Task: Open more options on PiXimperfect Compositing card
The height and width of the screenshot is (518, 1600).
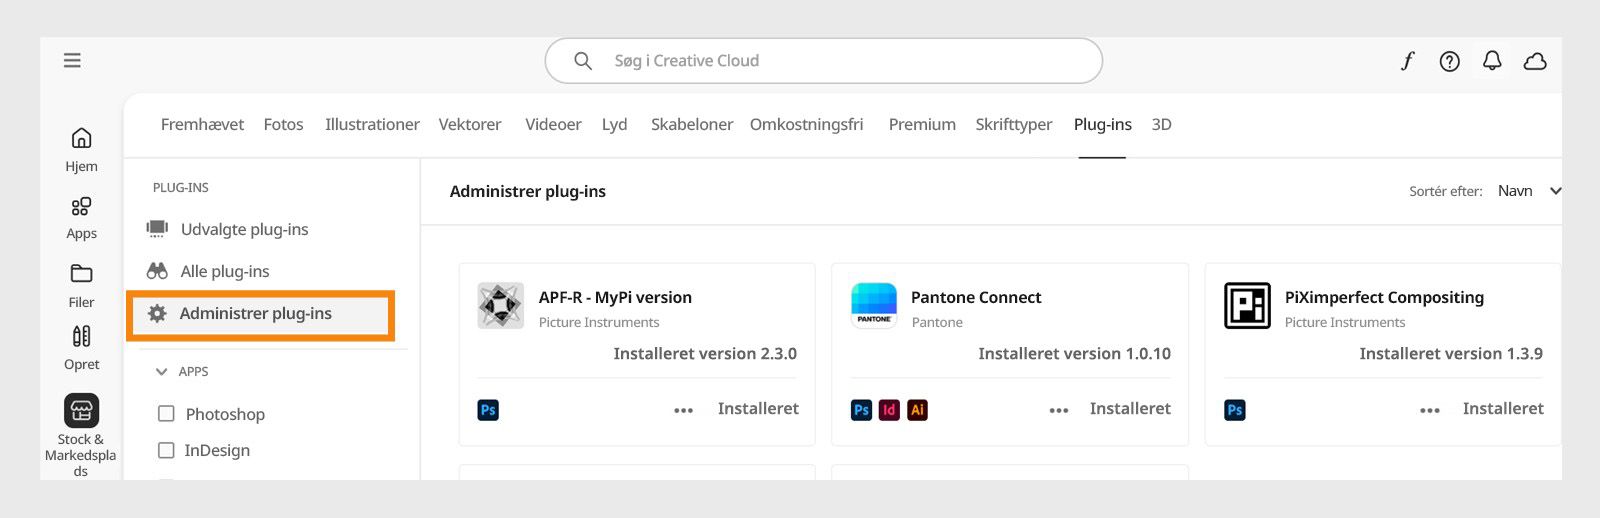Action: point(1430,410)
